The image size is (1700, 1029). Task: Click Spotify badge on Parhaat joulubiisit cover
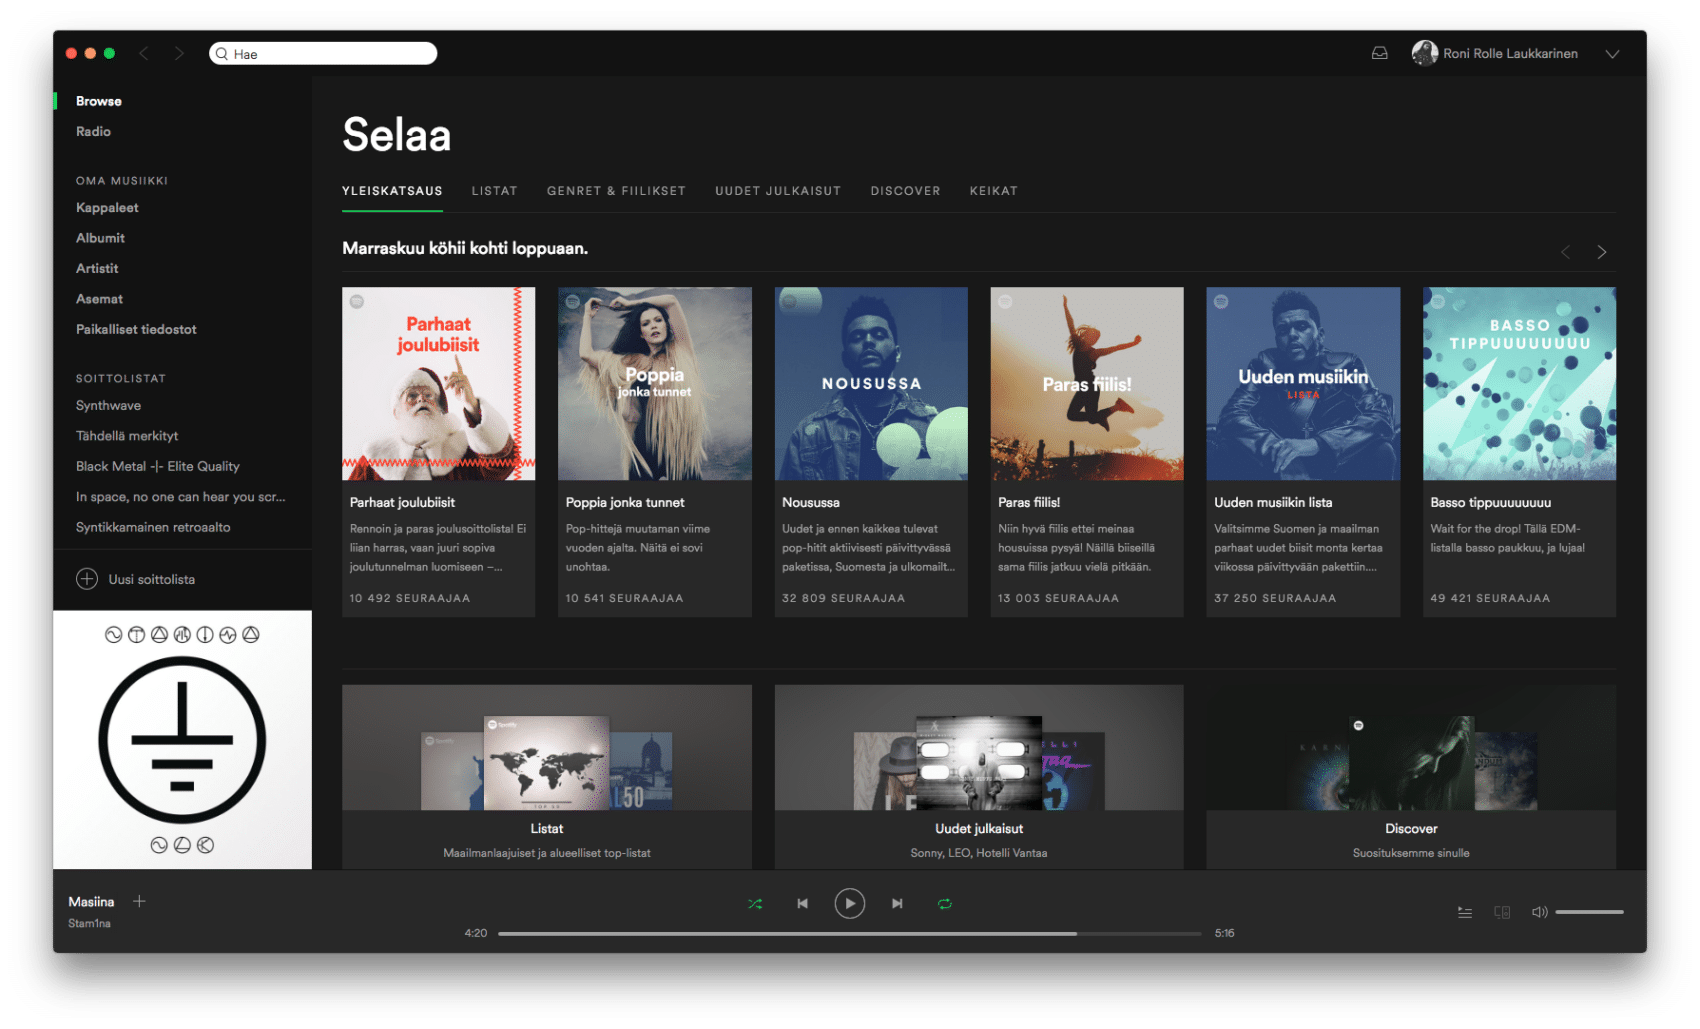pyautogui.click(x=357, y=301)
